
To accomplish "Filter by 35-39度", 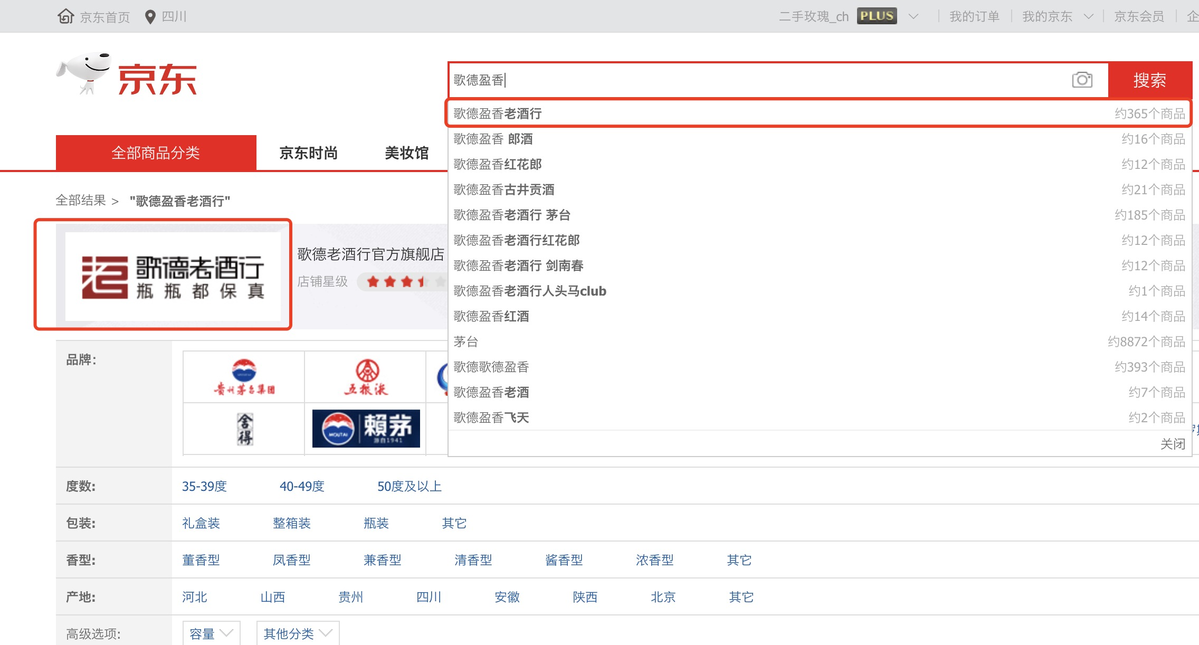I will (204, 486).
